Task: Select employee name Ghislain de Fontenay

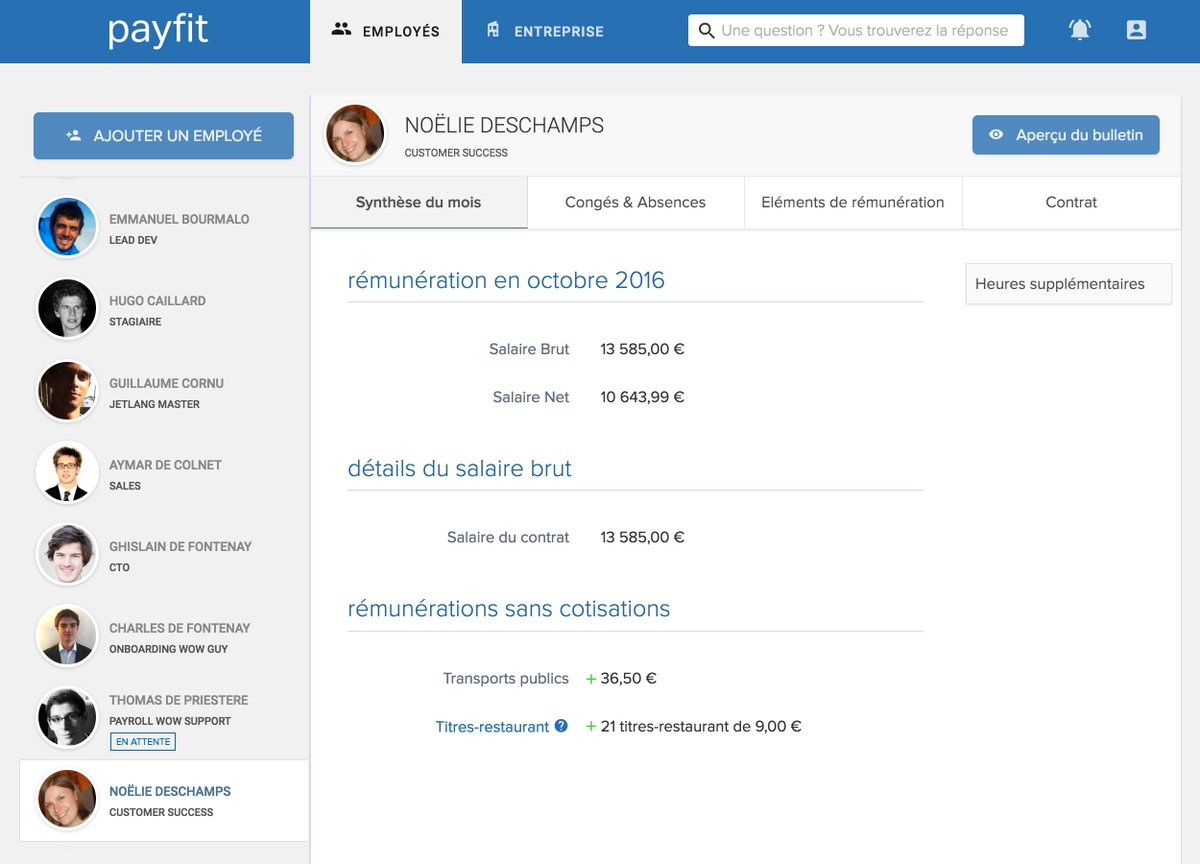Action: [180, 547]
